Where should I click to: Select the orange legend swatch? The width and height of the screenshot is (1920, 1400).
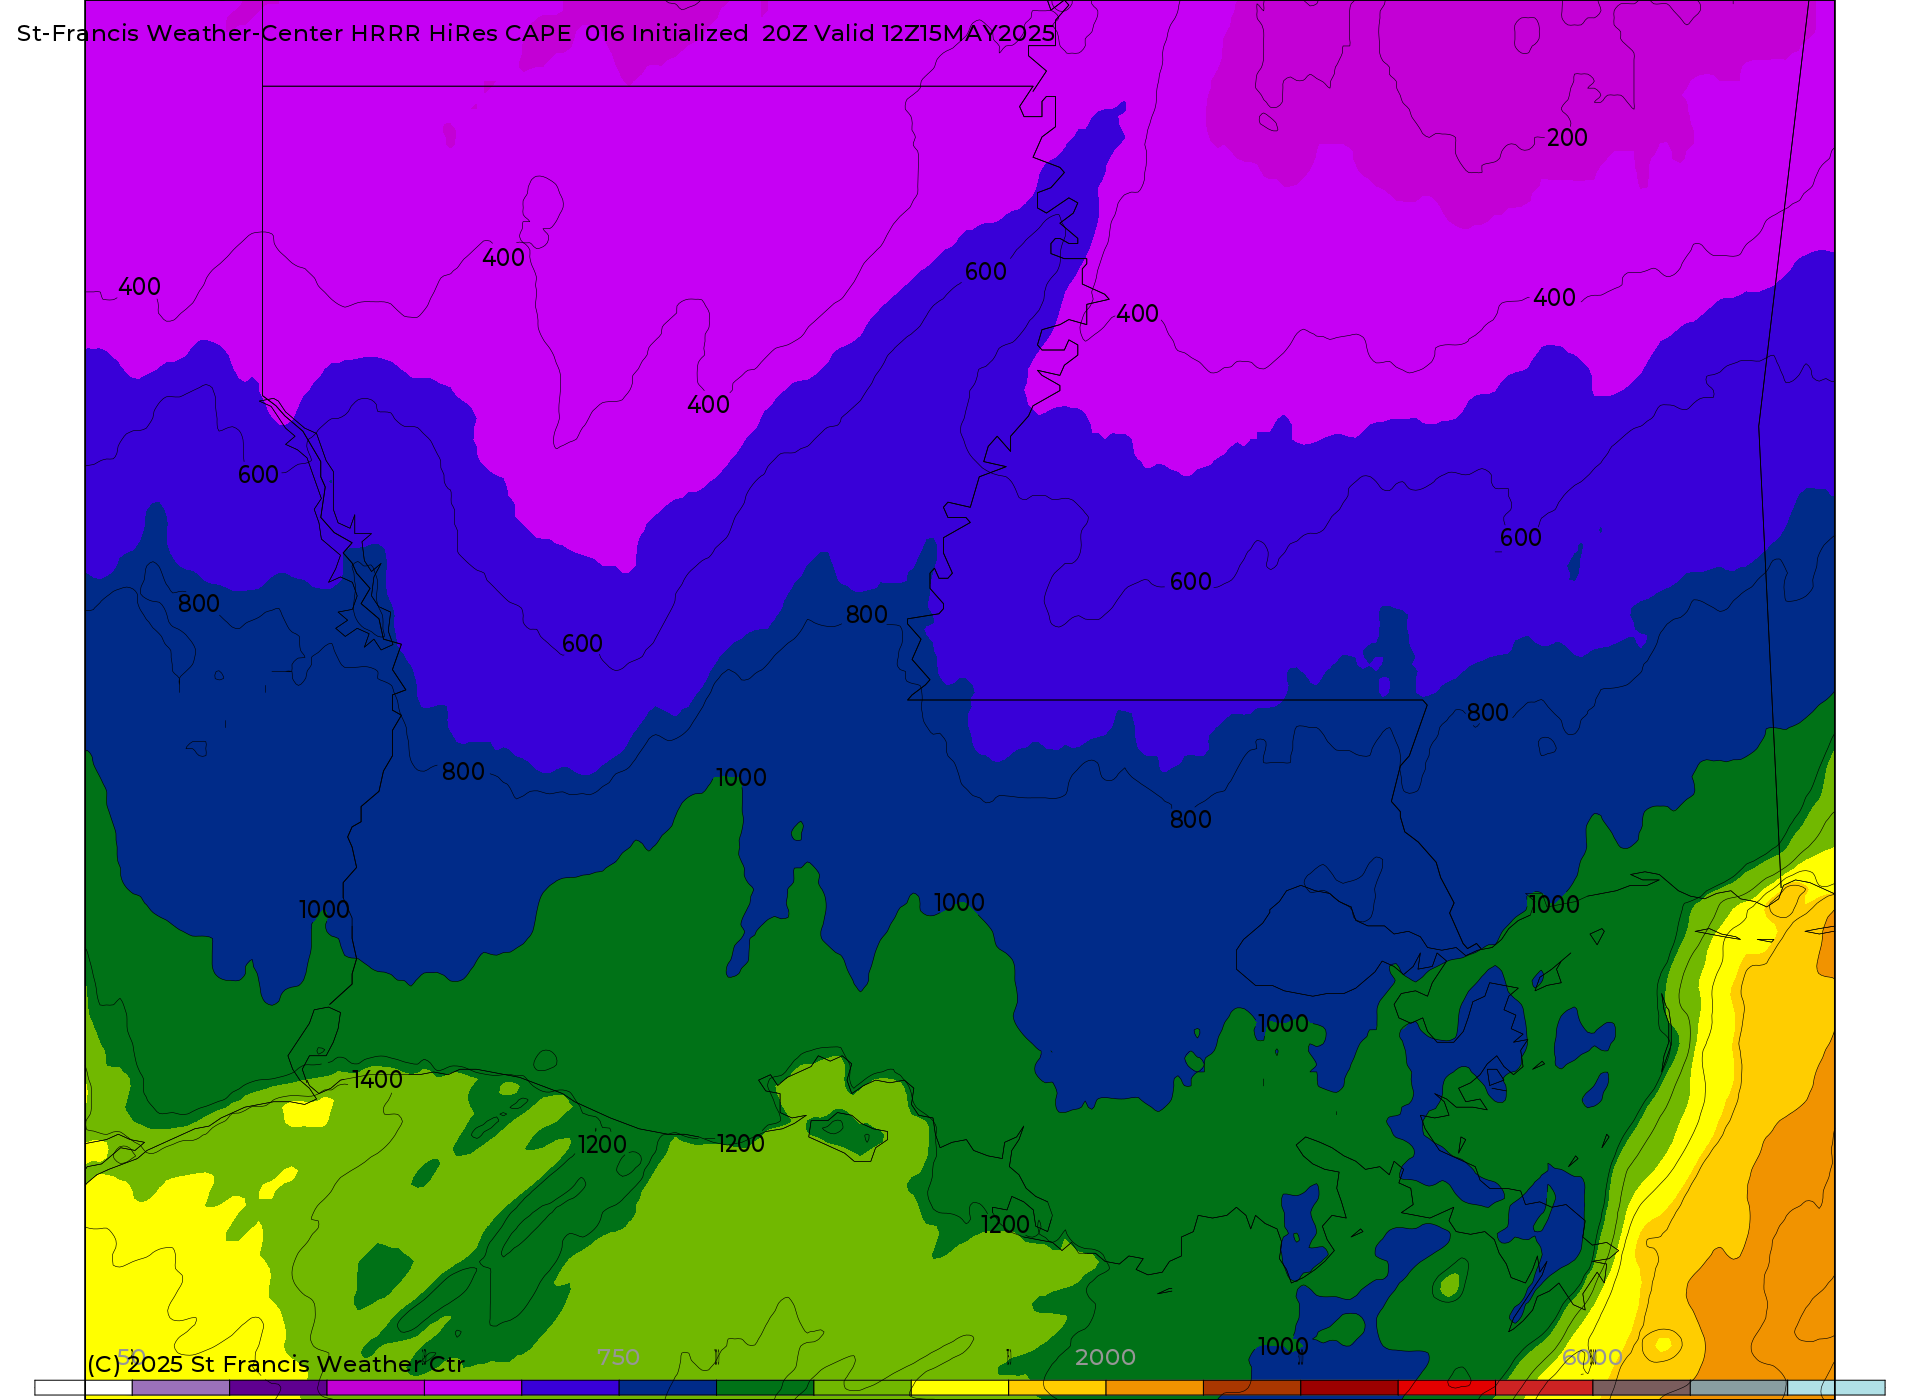tap(1155, 1388)
